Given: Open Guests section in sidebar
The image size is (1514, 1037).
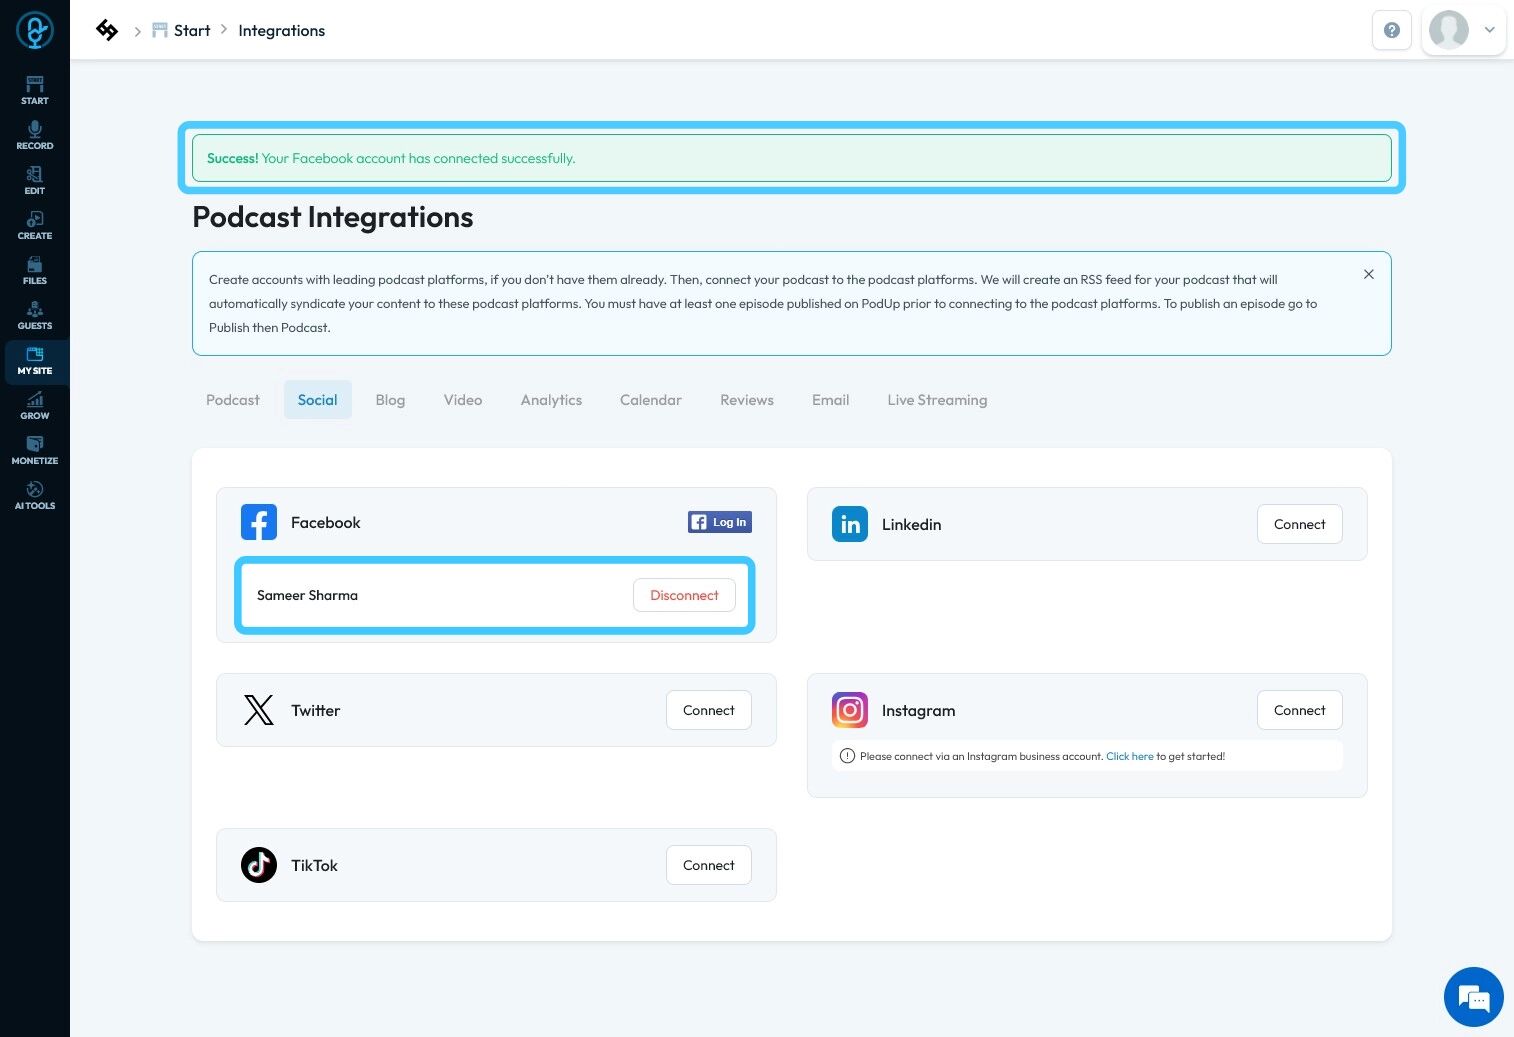Looking at the screenshot, I should pyautogui.click(x=35, y=315).
